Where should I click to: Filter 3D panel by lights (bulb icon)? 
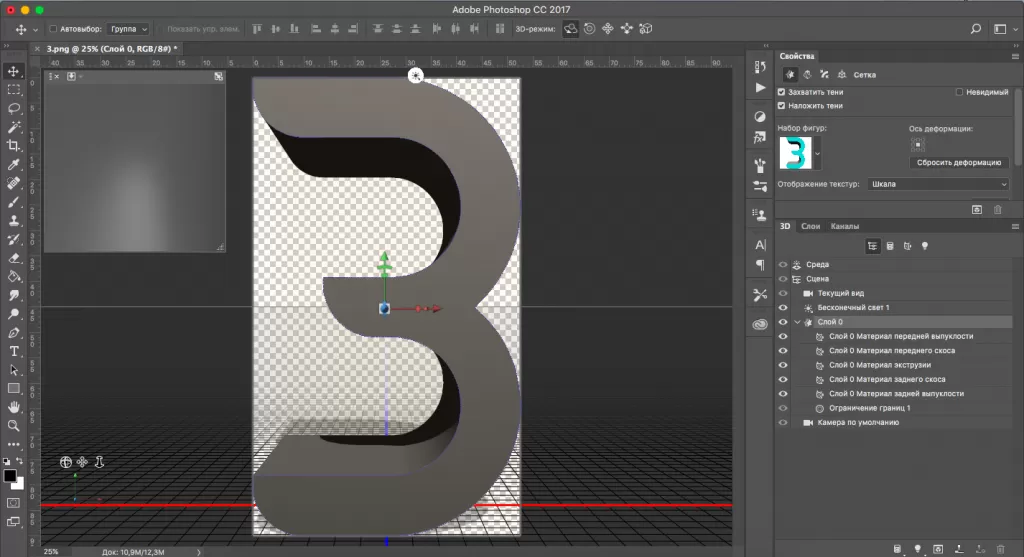coord(925,245)
